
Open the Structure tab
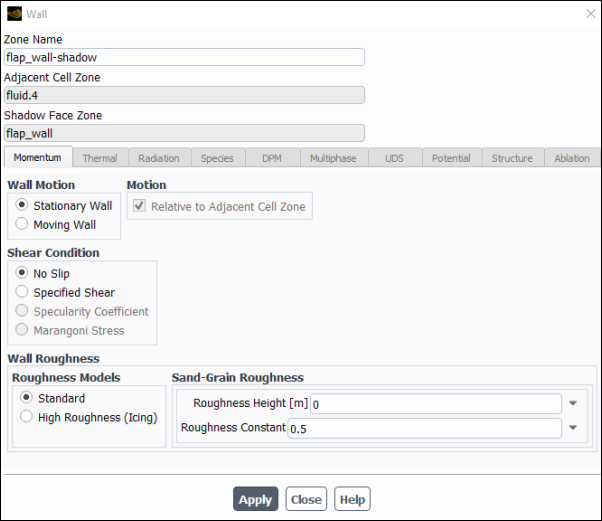(512, 158)
